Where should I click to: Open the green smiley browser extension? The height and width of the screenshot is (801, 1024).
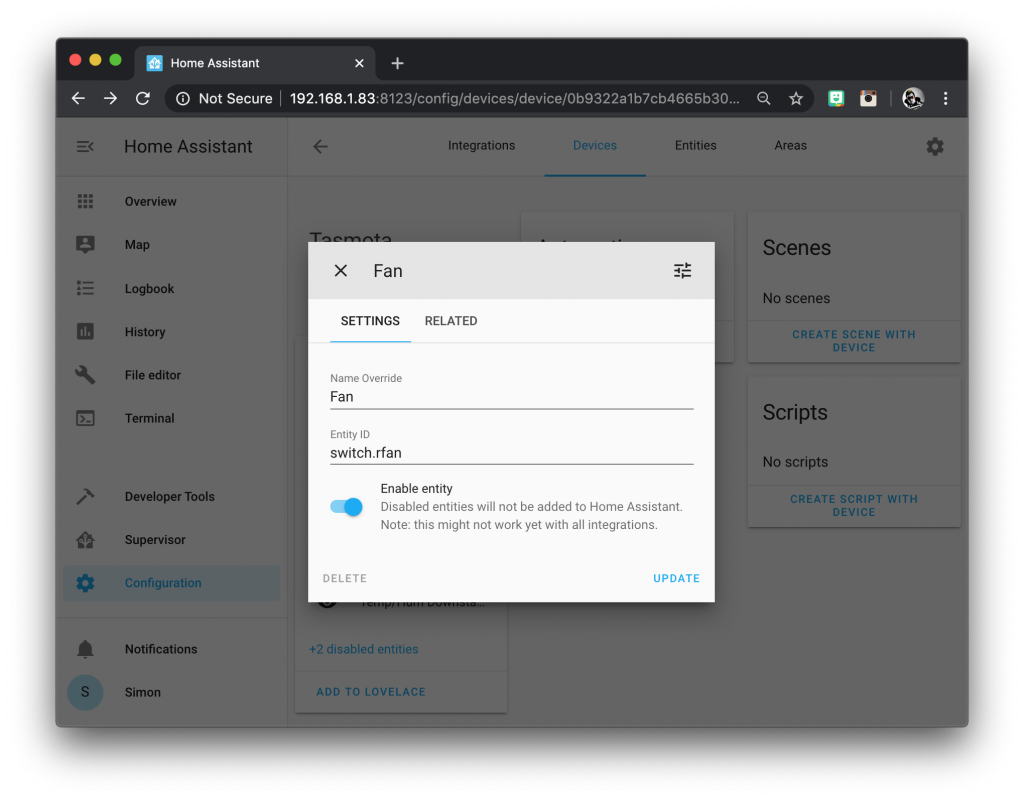click(x=836, y=99)
